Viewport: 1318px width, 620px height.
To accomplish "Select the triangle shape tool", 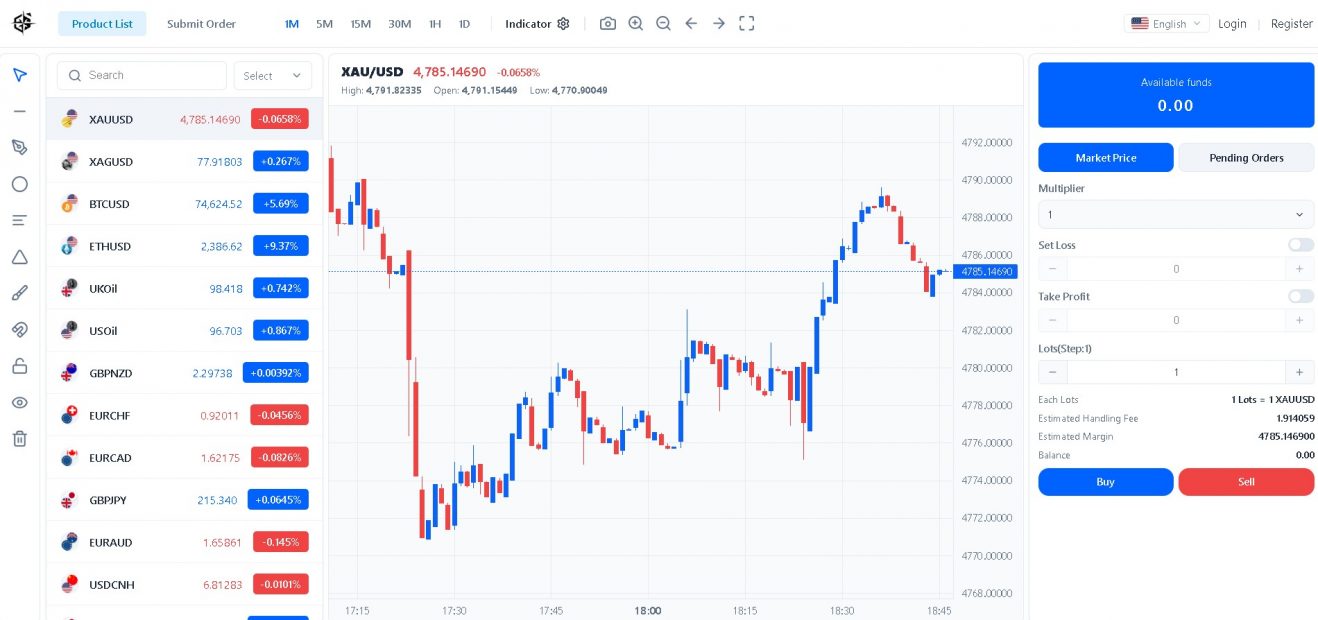I will pyautogui.click(x=19, y=257).
